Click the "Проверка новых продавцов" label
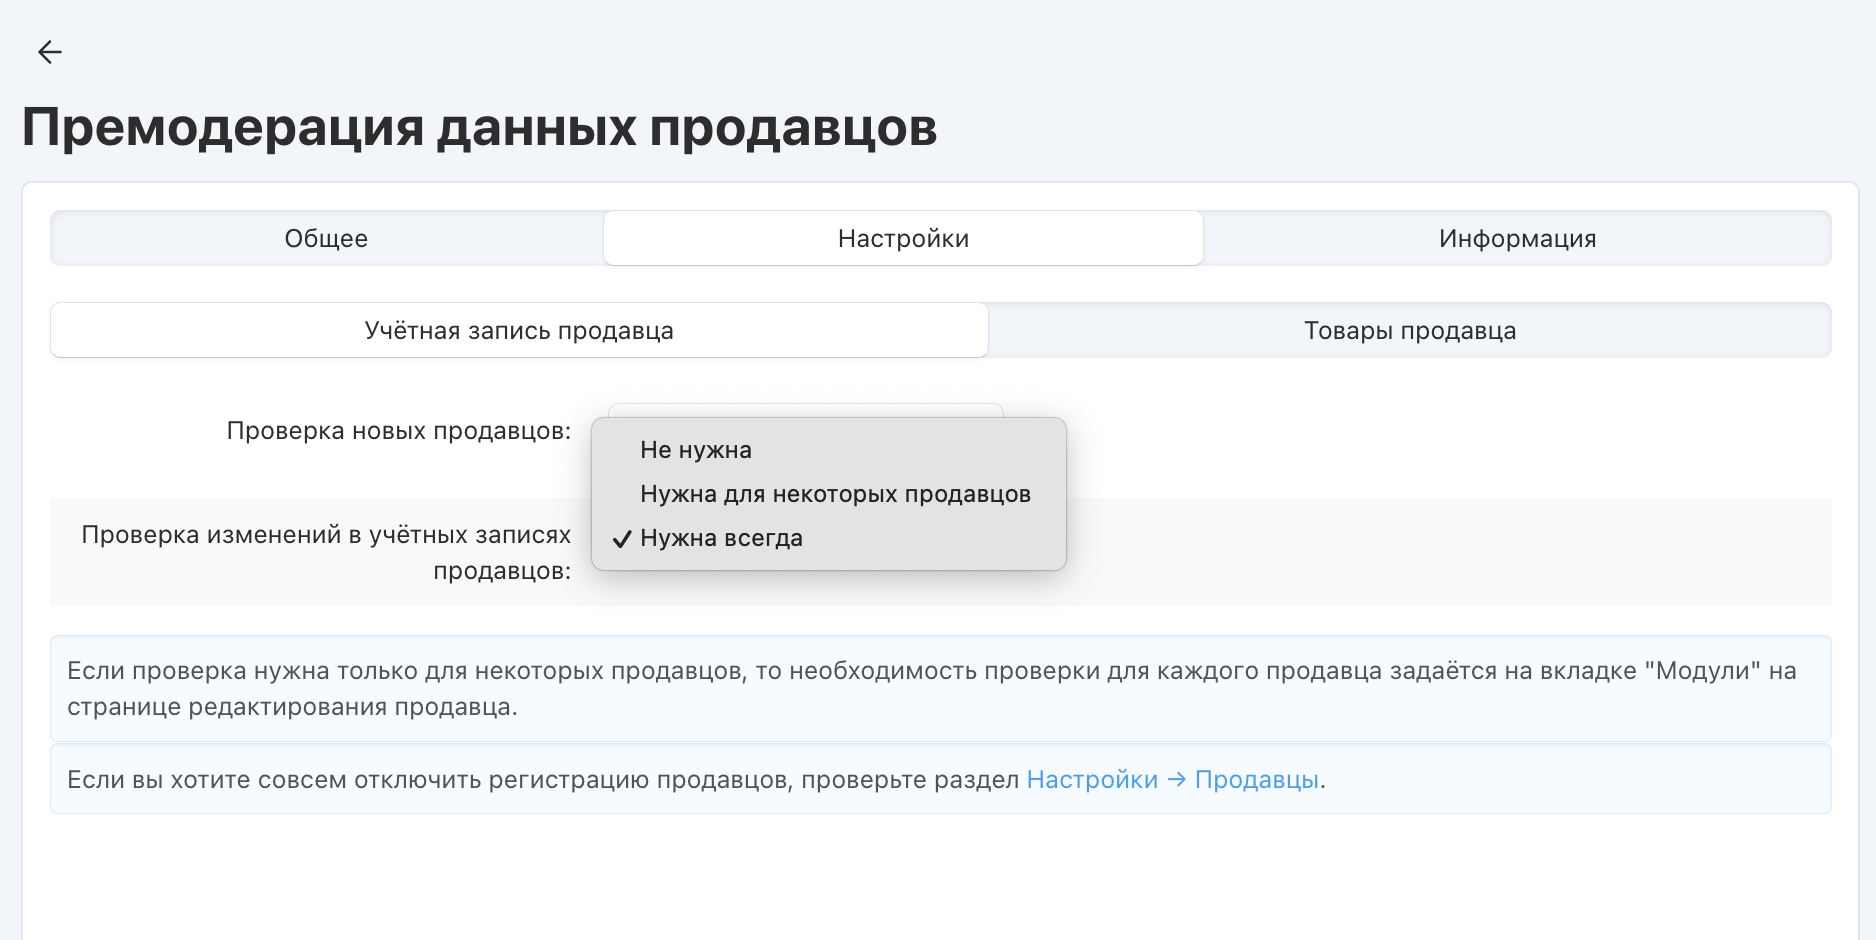 click(398, 431)
